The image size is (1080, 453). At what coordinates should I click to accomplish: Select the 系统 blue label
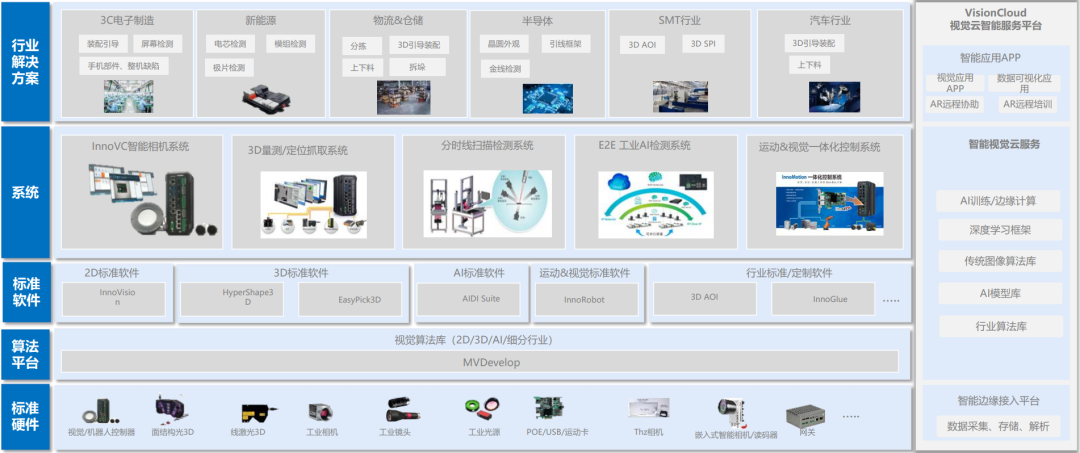25,192
